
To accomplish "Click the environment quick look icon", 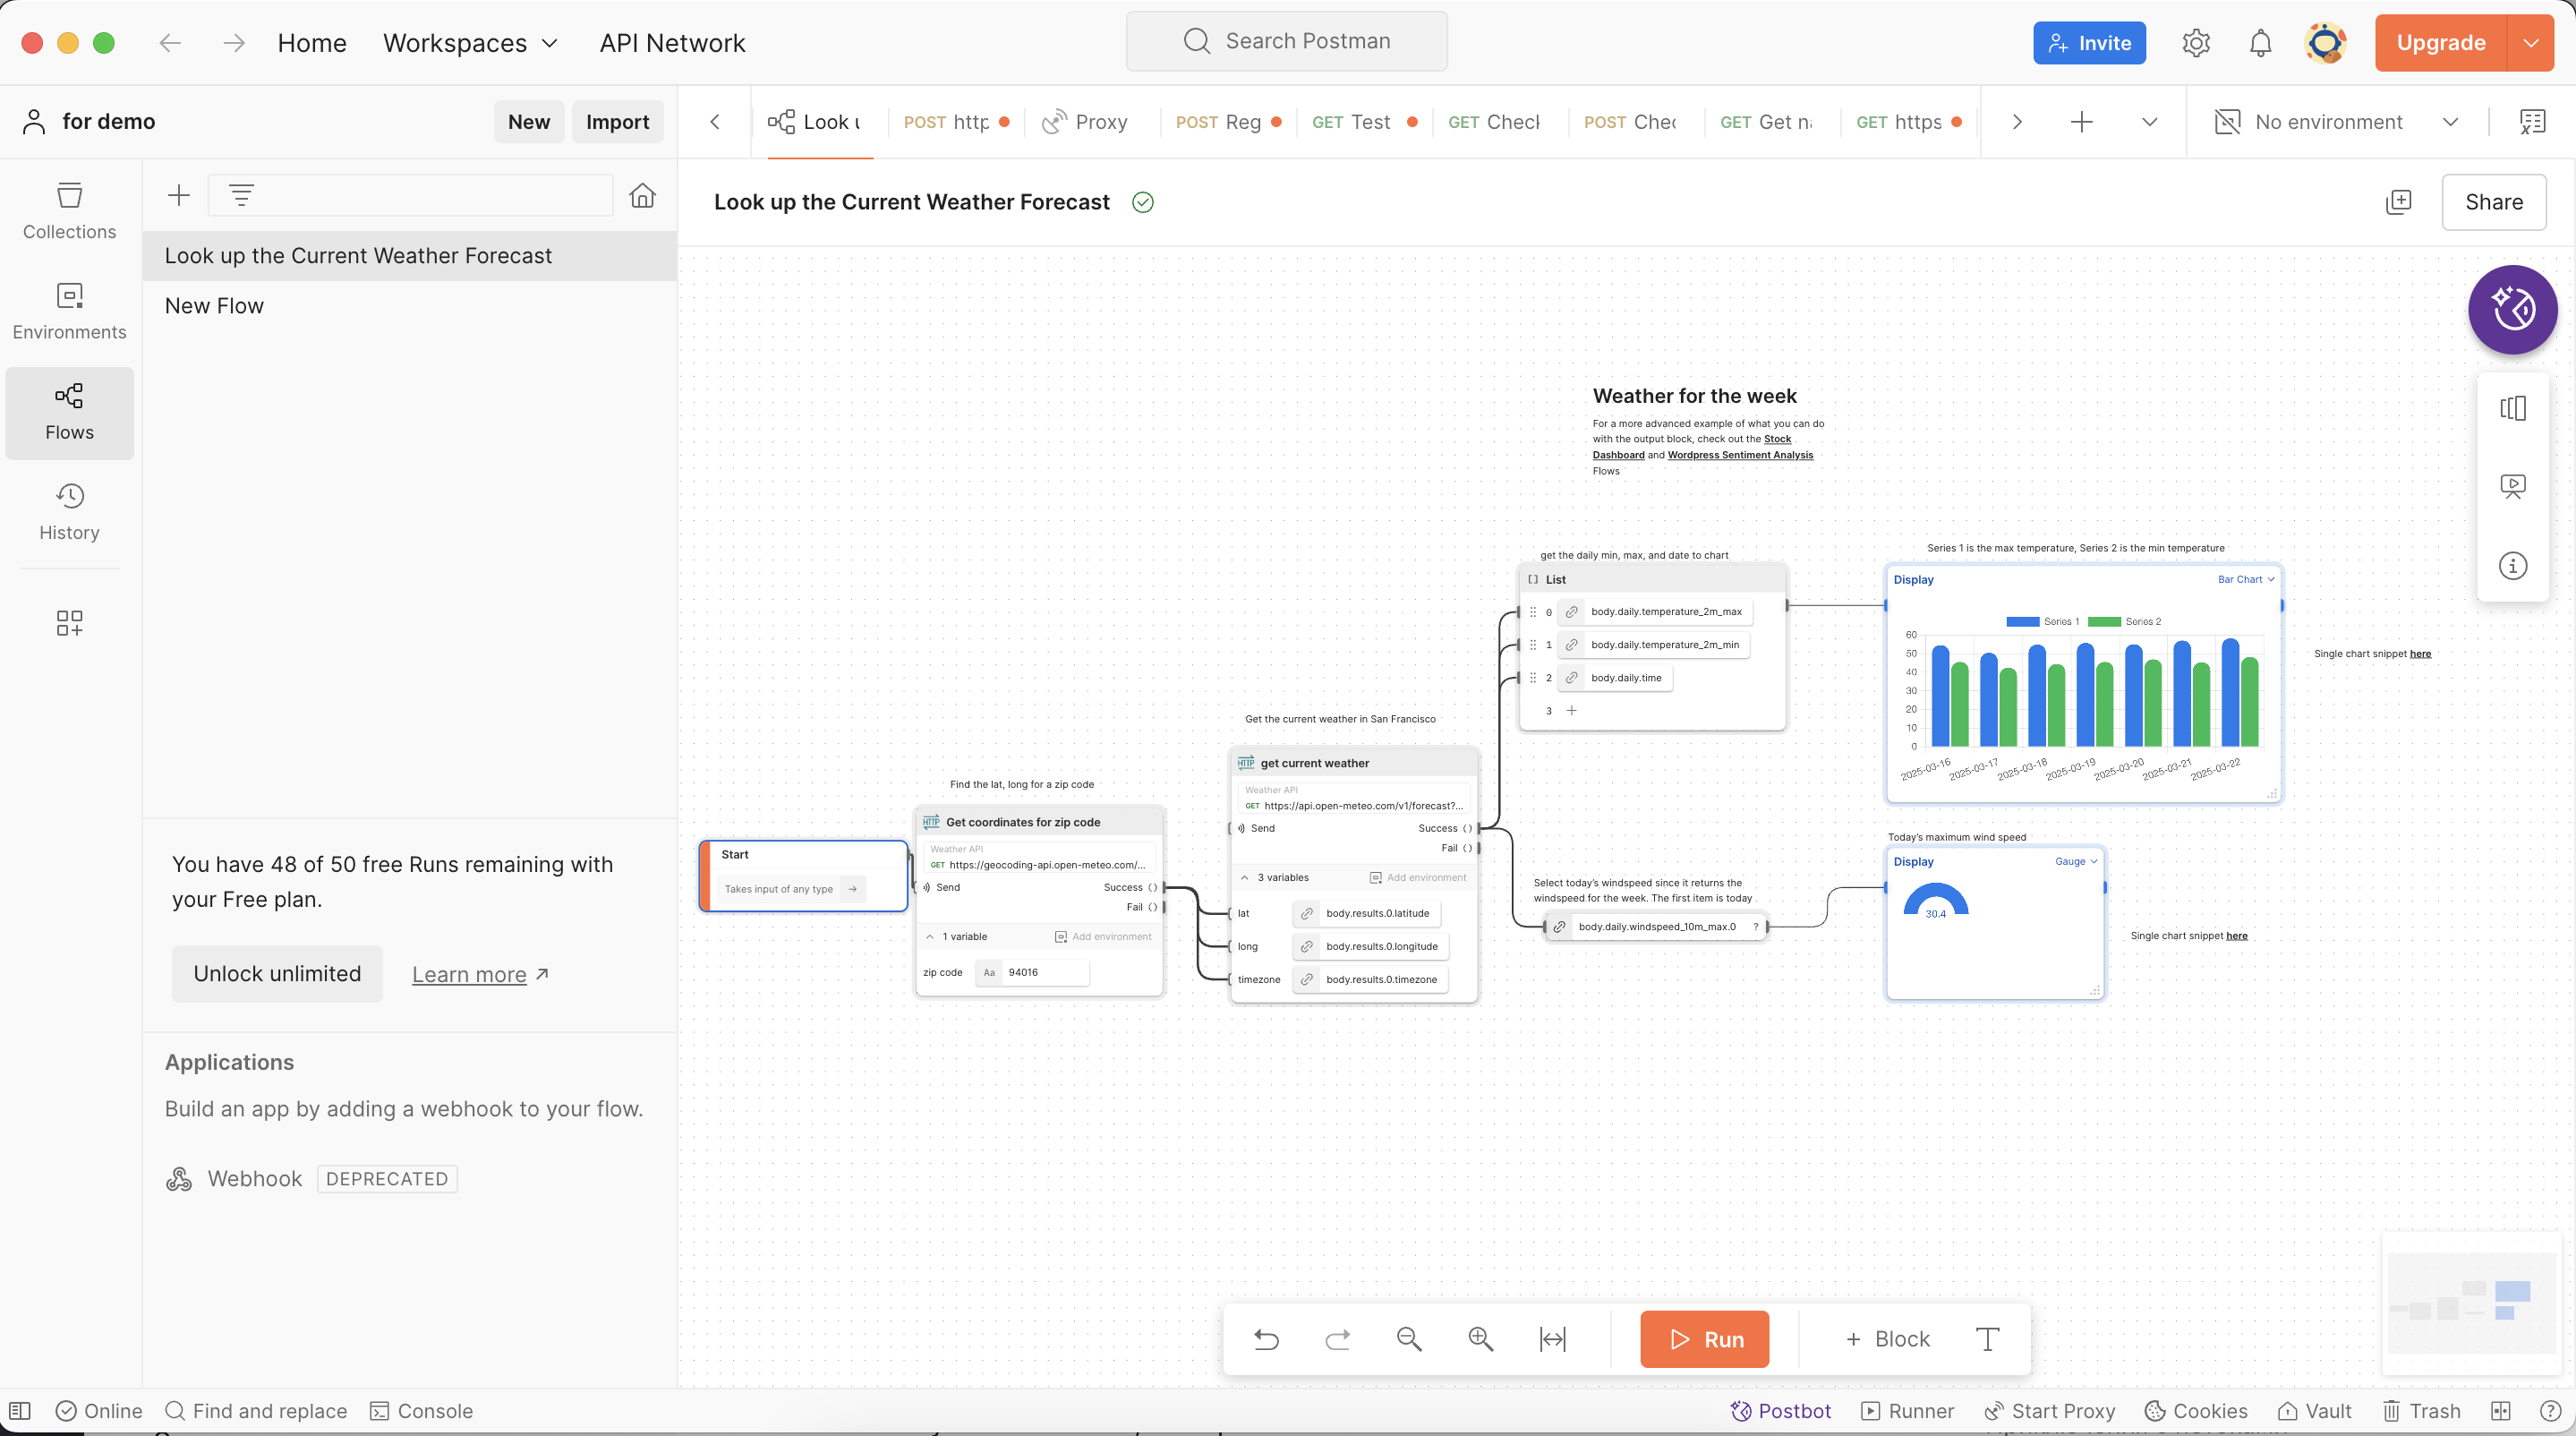I will click(x=2532, y=122).
